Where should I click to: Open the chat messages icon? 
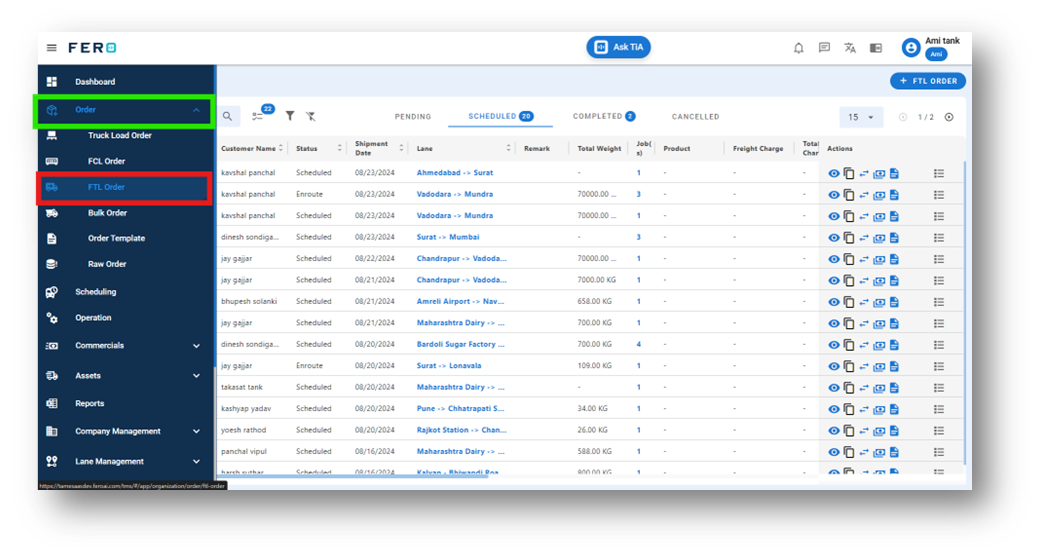pos(824,48)
